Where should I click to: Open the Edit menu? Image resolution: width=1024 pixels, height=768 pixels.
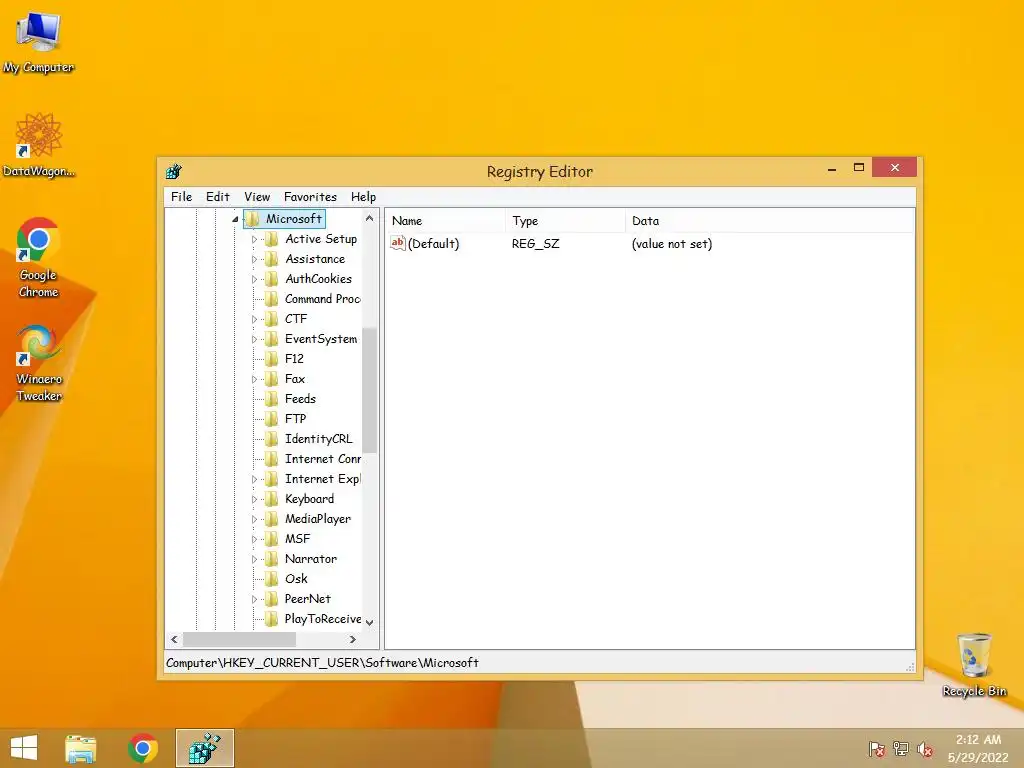click(217, 197)
